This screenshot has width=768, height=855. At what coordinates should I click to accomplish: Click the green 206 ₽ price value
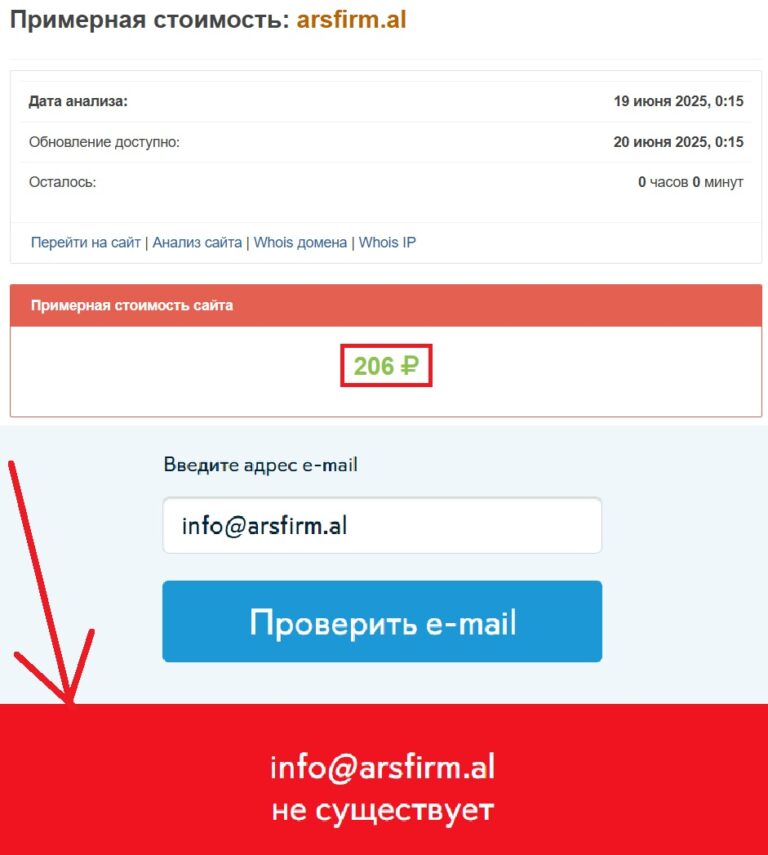pos(386,365)
